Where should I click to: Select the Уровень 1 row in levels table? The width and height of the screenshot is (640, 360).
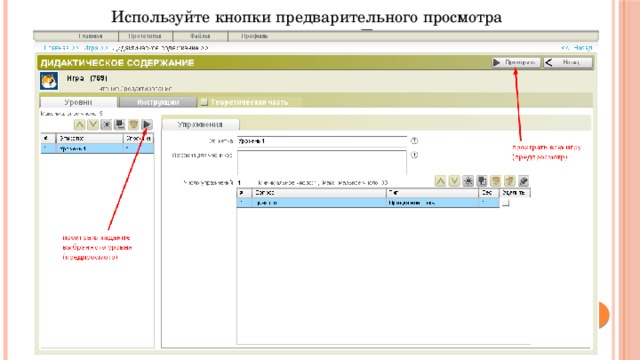pos(98,149)
